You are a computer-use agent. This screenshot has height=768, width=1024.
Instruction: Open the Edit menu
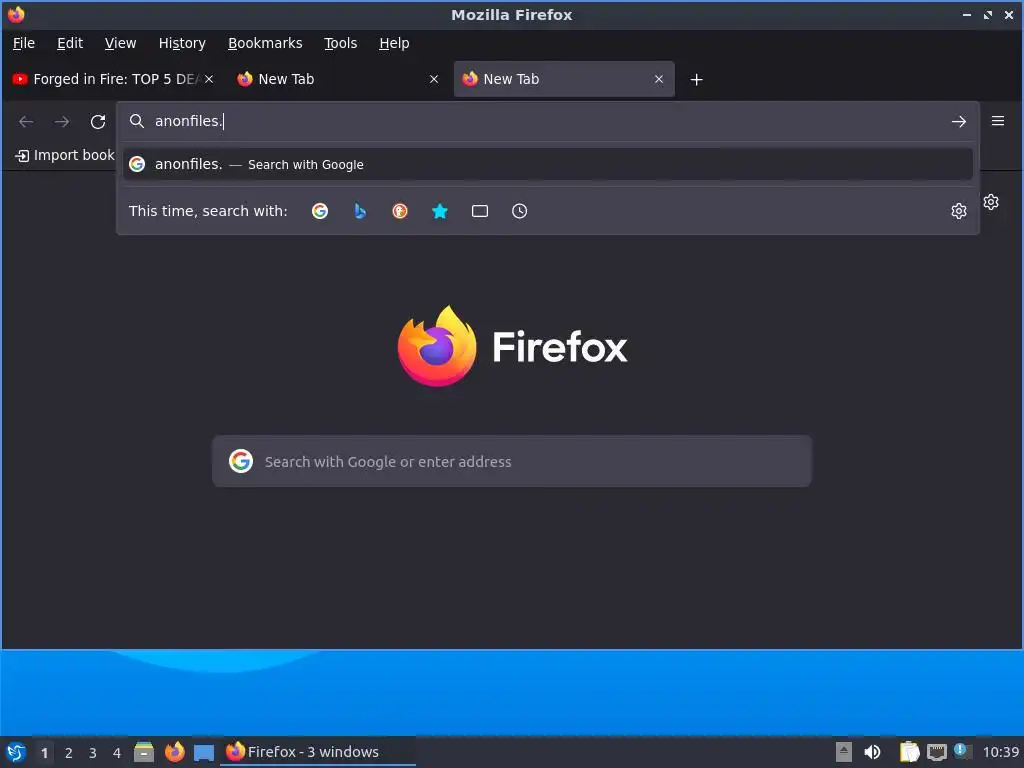click(x=70, y=43)
